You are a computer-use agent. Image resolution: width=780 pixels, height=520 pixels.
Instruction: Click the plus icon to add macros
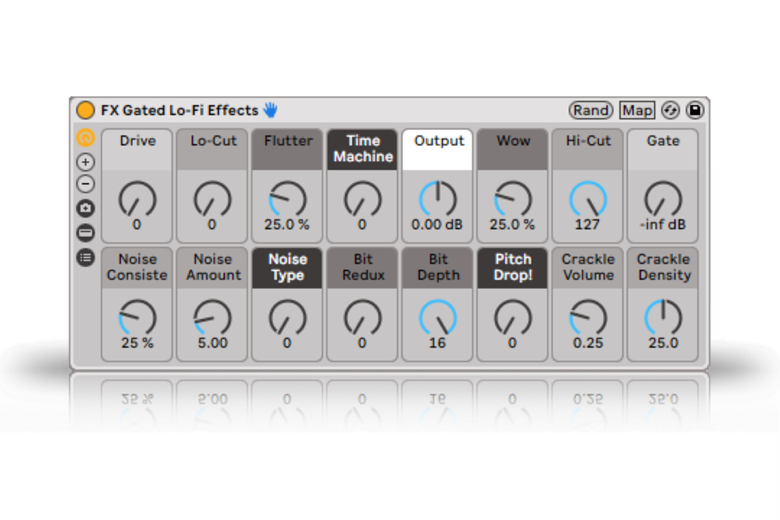(x=86, y=162)
